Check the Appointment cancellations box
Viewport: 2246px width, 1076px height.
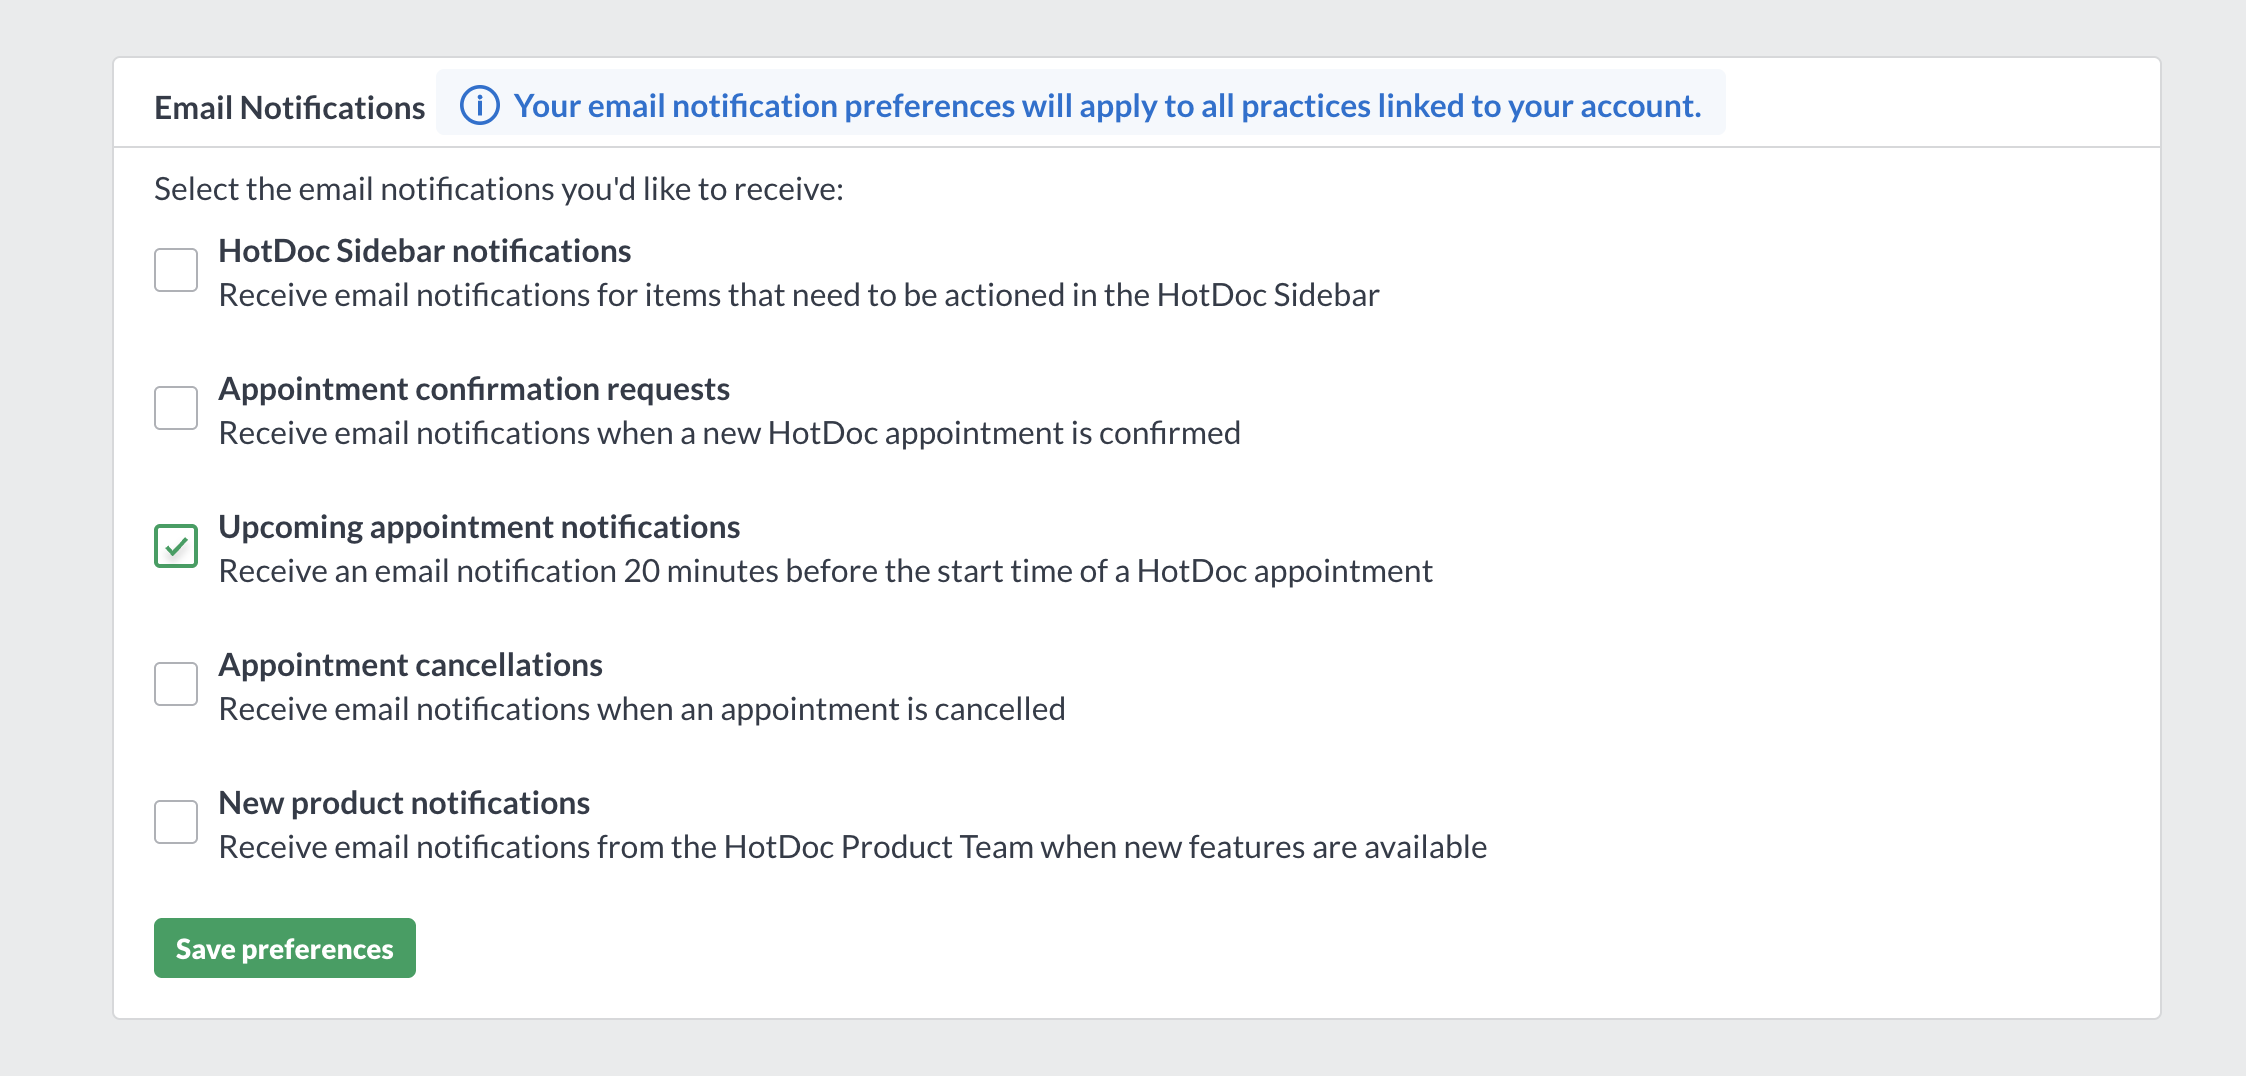coord(176,684)
